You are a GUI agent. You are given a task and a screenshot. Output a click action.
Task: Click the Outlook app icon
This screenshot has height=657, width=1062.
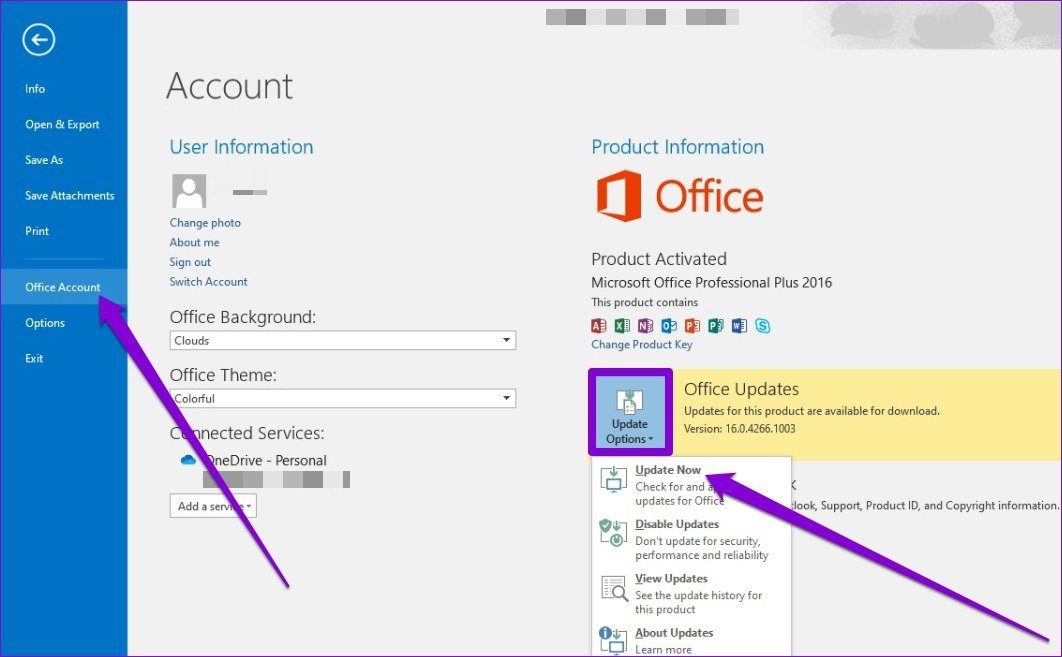click(x=669, y=326)
